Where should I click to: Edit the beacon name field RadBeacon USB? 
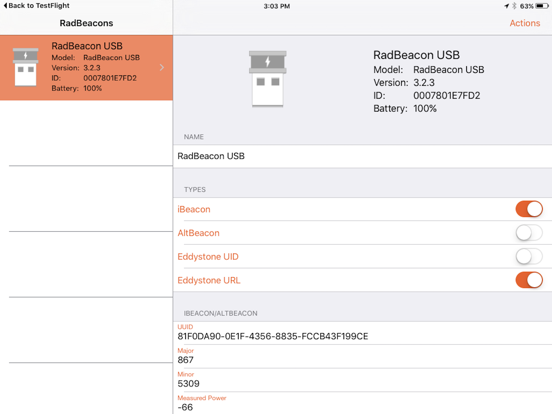coord(363,156)
